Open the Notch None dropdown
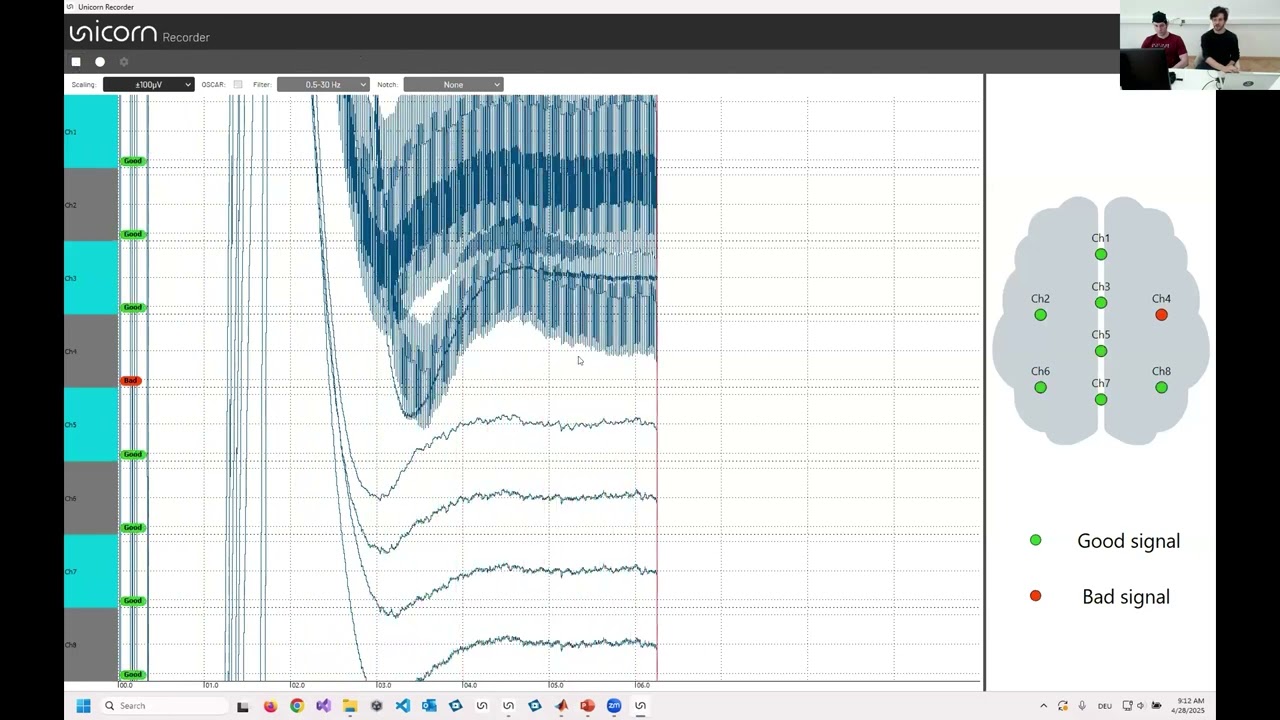 pos(453,84)
